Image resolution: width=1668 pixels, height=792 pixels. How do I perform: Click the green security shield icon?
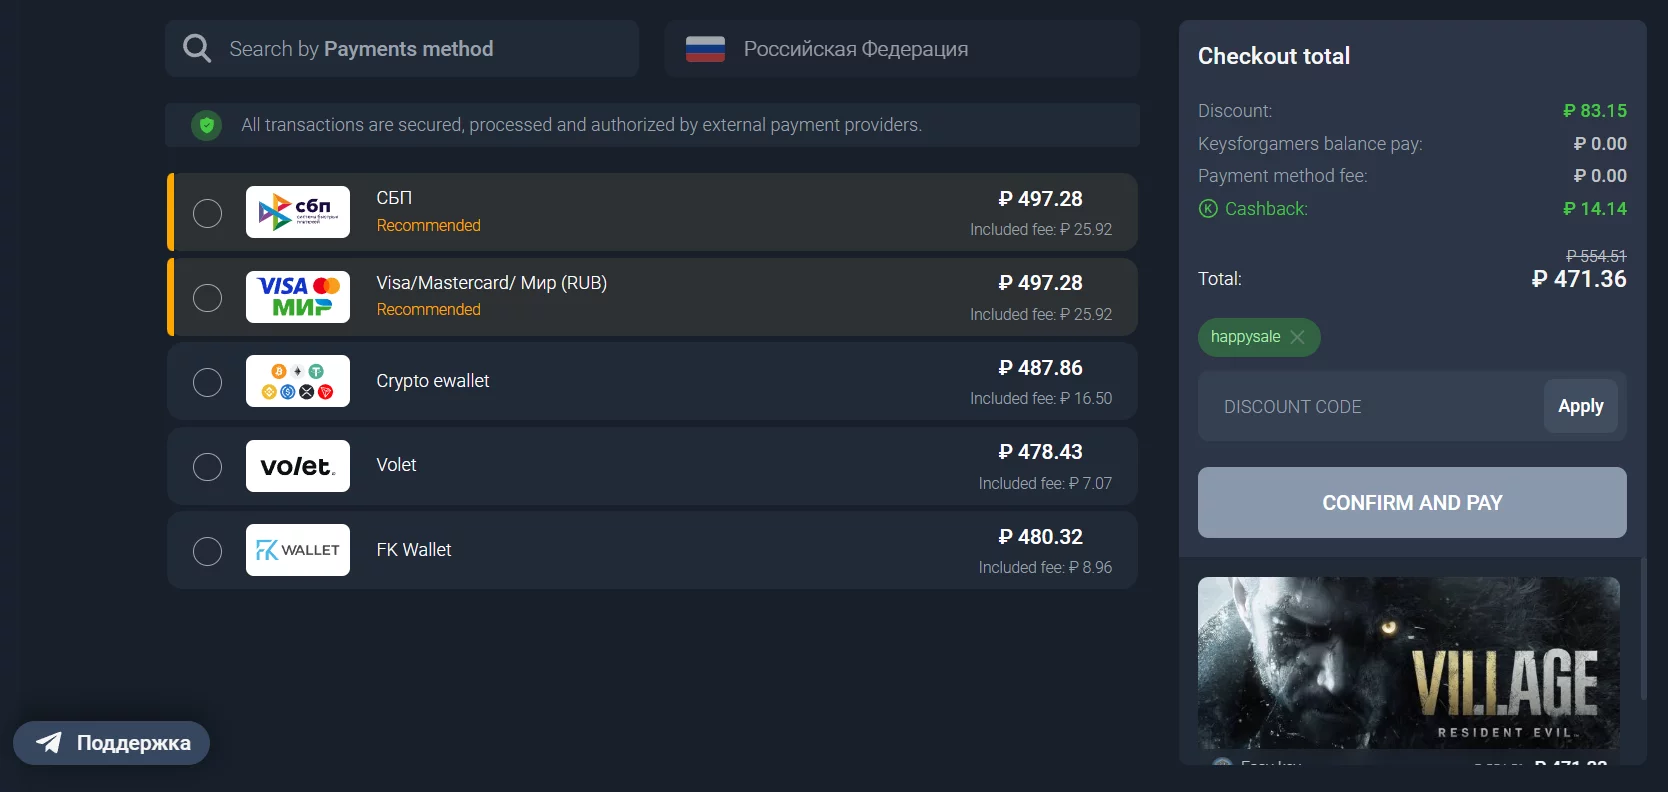click(207, 125)
